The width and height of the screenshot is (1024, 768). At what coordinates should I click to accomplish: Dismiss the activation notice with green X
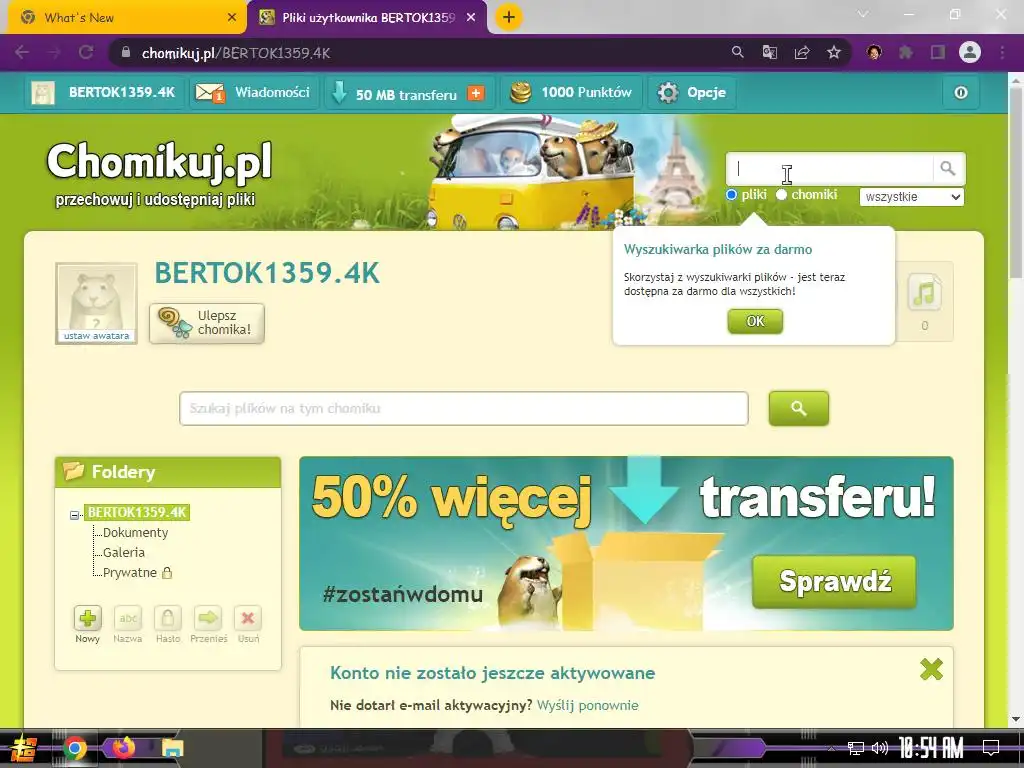pyautogui.click(x=931, y=669)
